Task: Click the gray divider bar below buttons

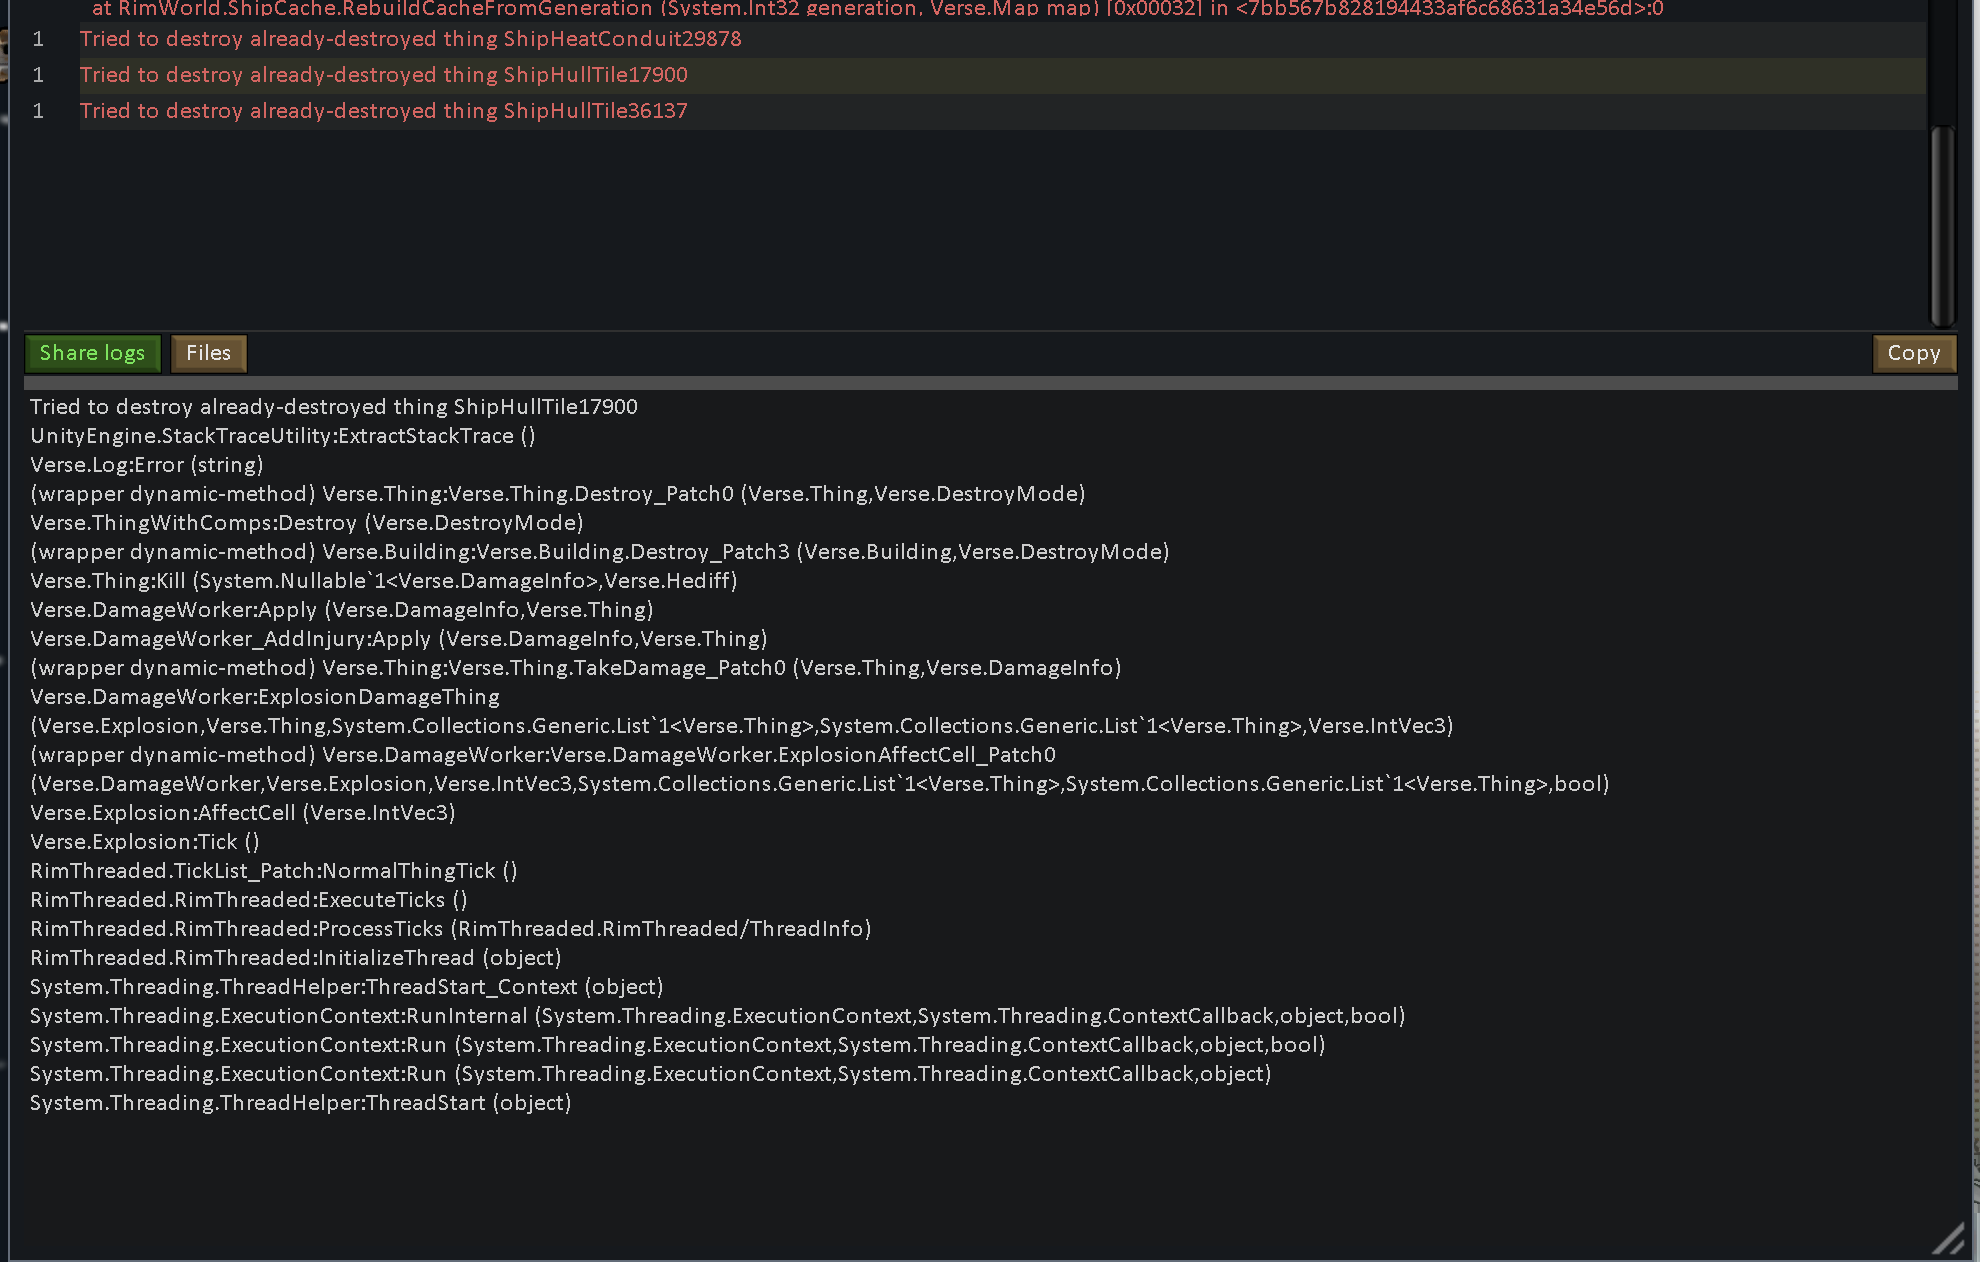Action: 990,383
